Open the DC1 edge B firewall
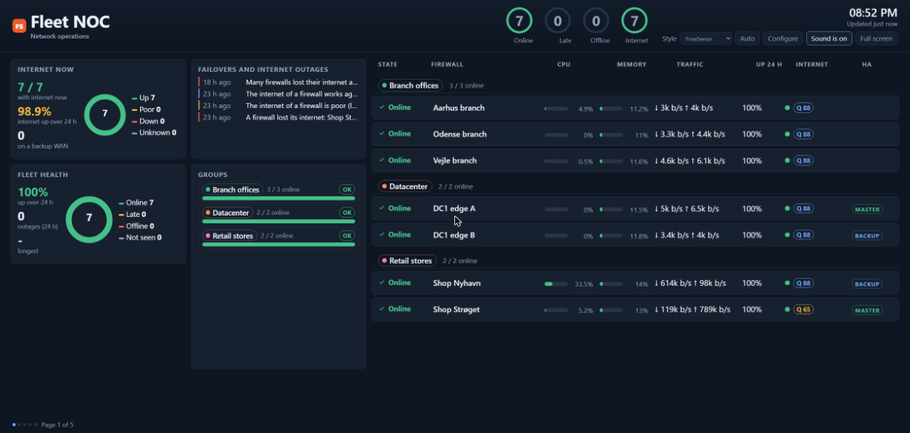The image size is (910, 433). pyautogui.click(x=454, y=235)
